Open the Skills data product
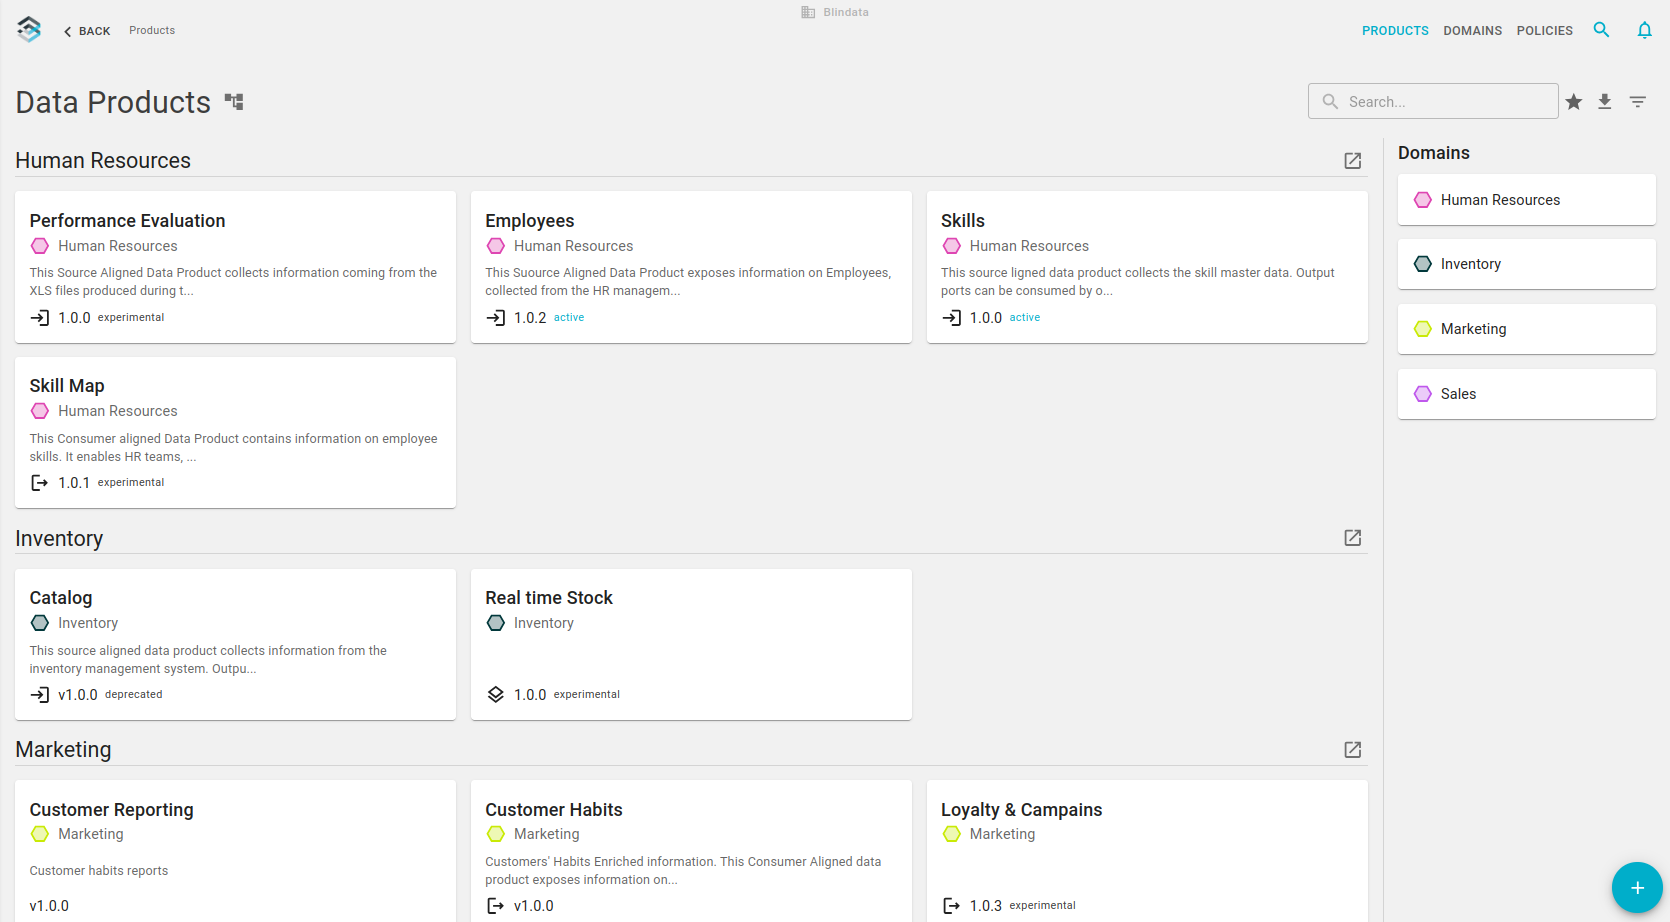The width and height of the screenshot is (1670, 922). [x=1147, y=267]
